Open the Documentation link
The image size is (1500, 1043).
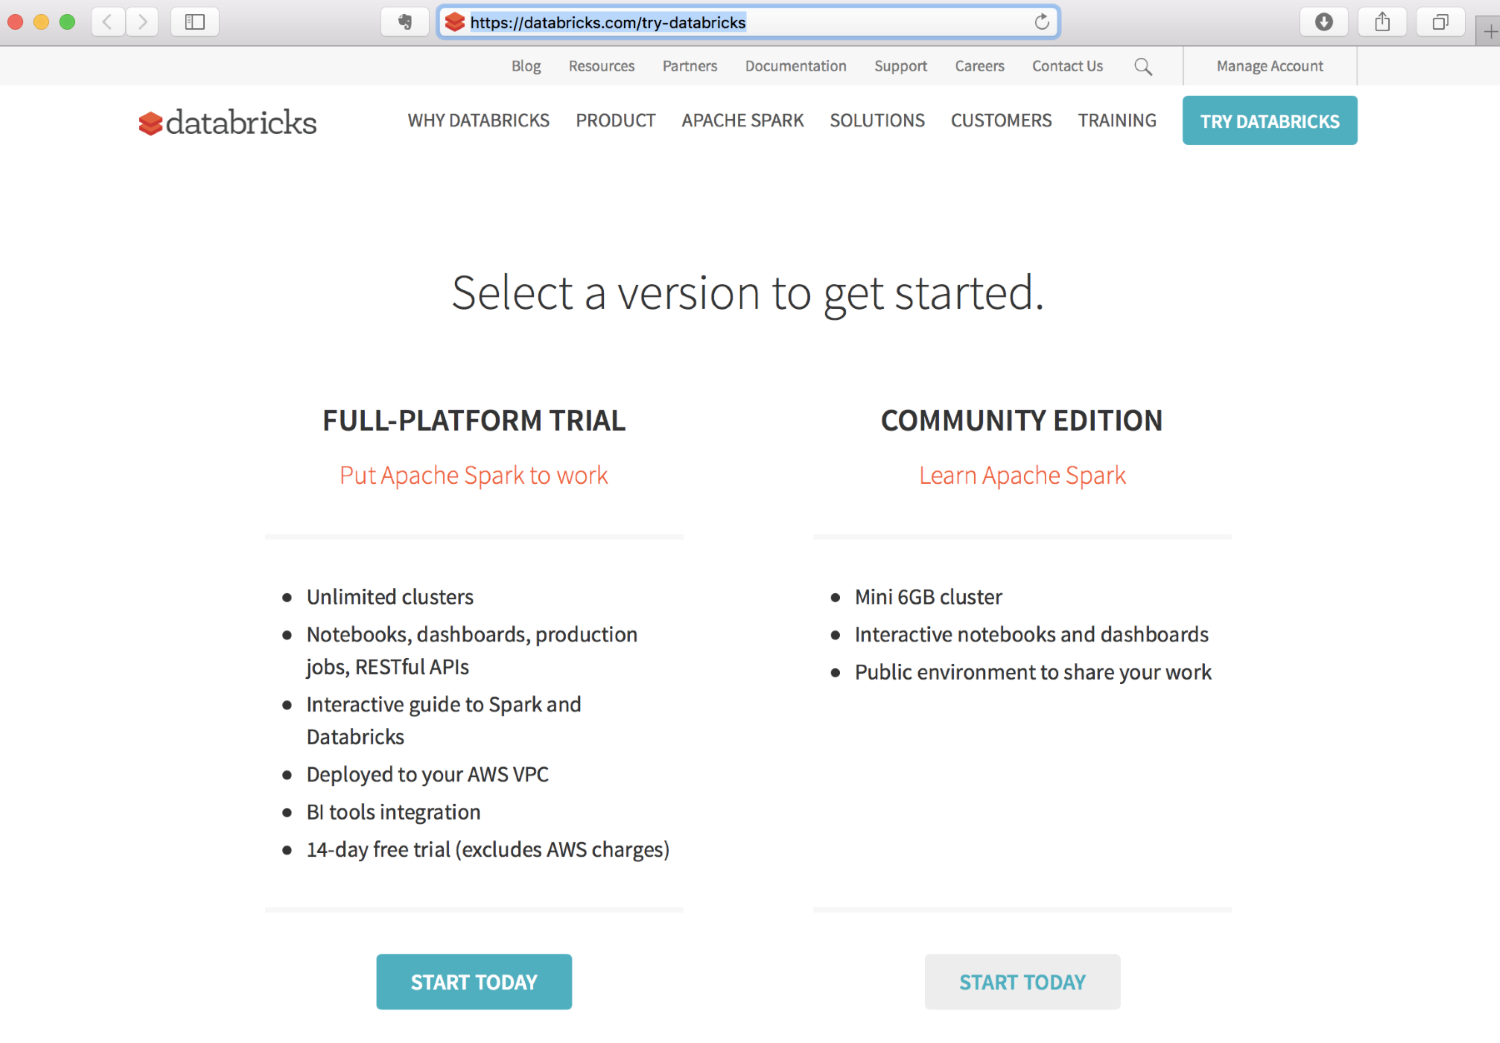pos(795,66)
